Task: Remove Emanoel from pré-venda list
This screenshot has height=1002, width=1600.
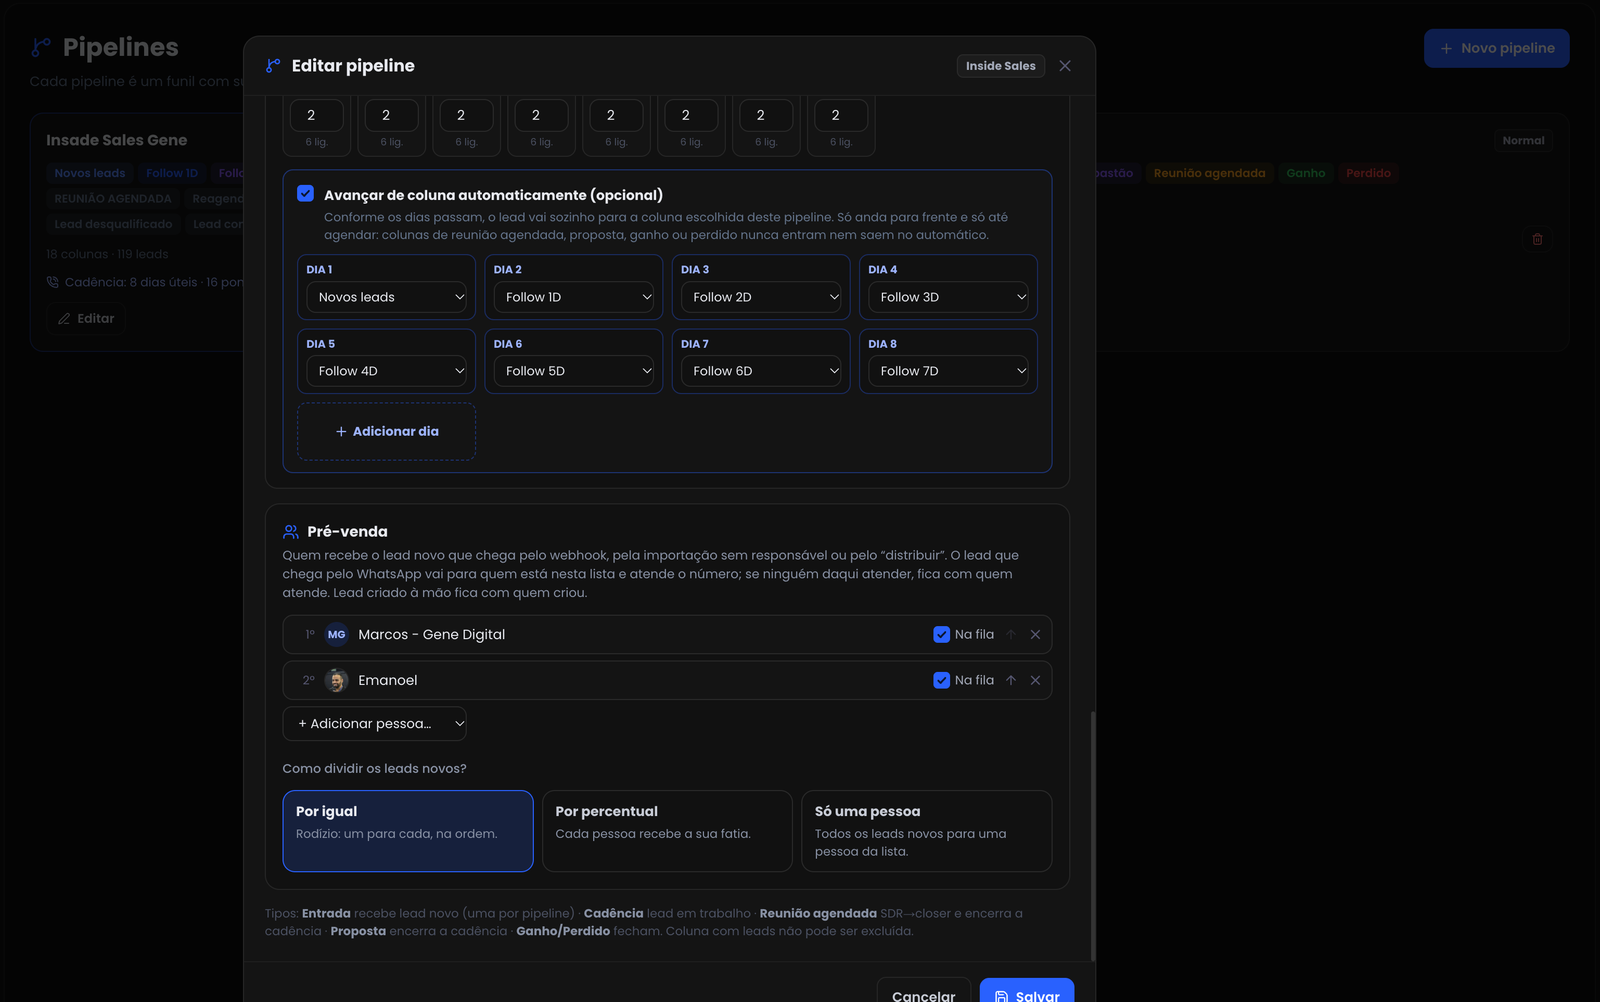Action: click(1035, 680)
